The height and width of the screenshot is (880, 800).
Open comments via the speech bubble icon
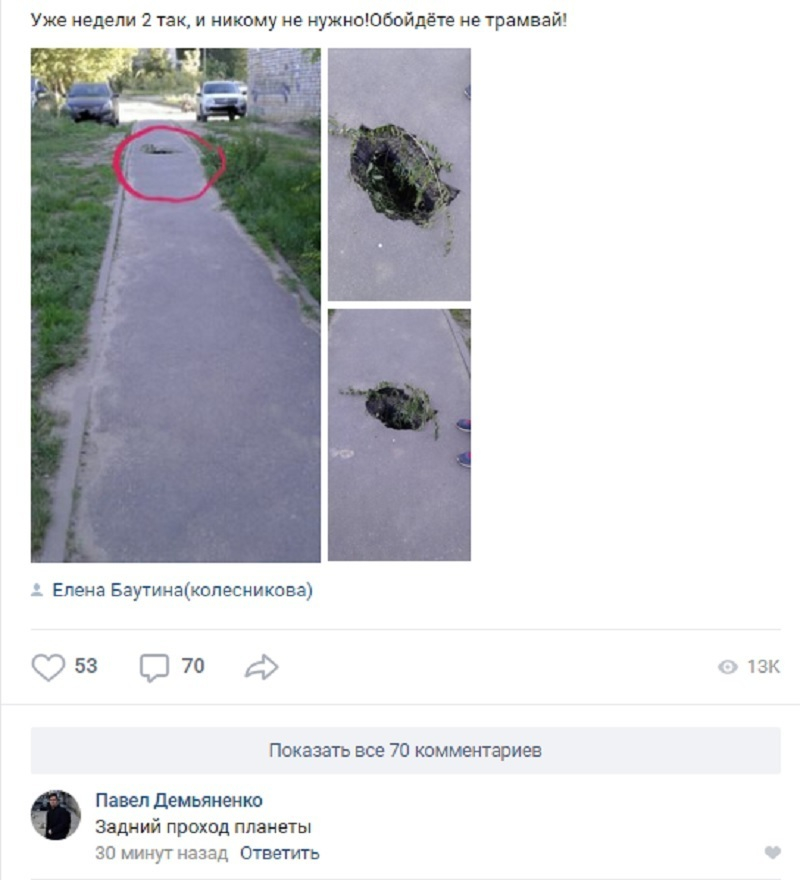[154, 667]
